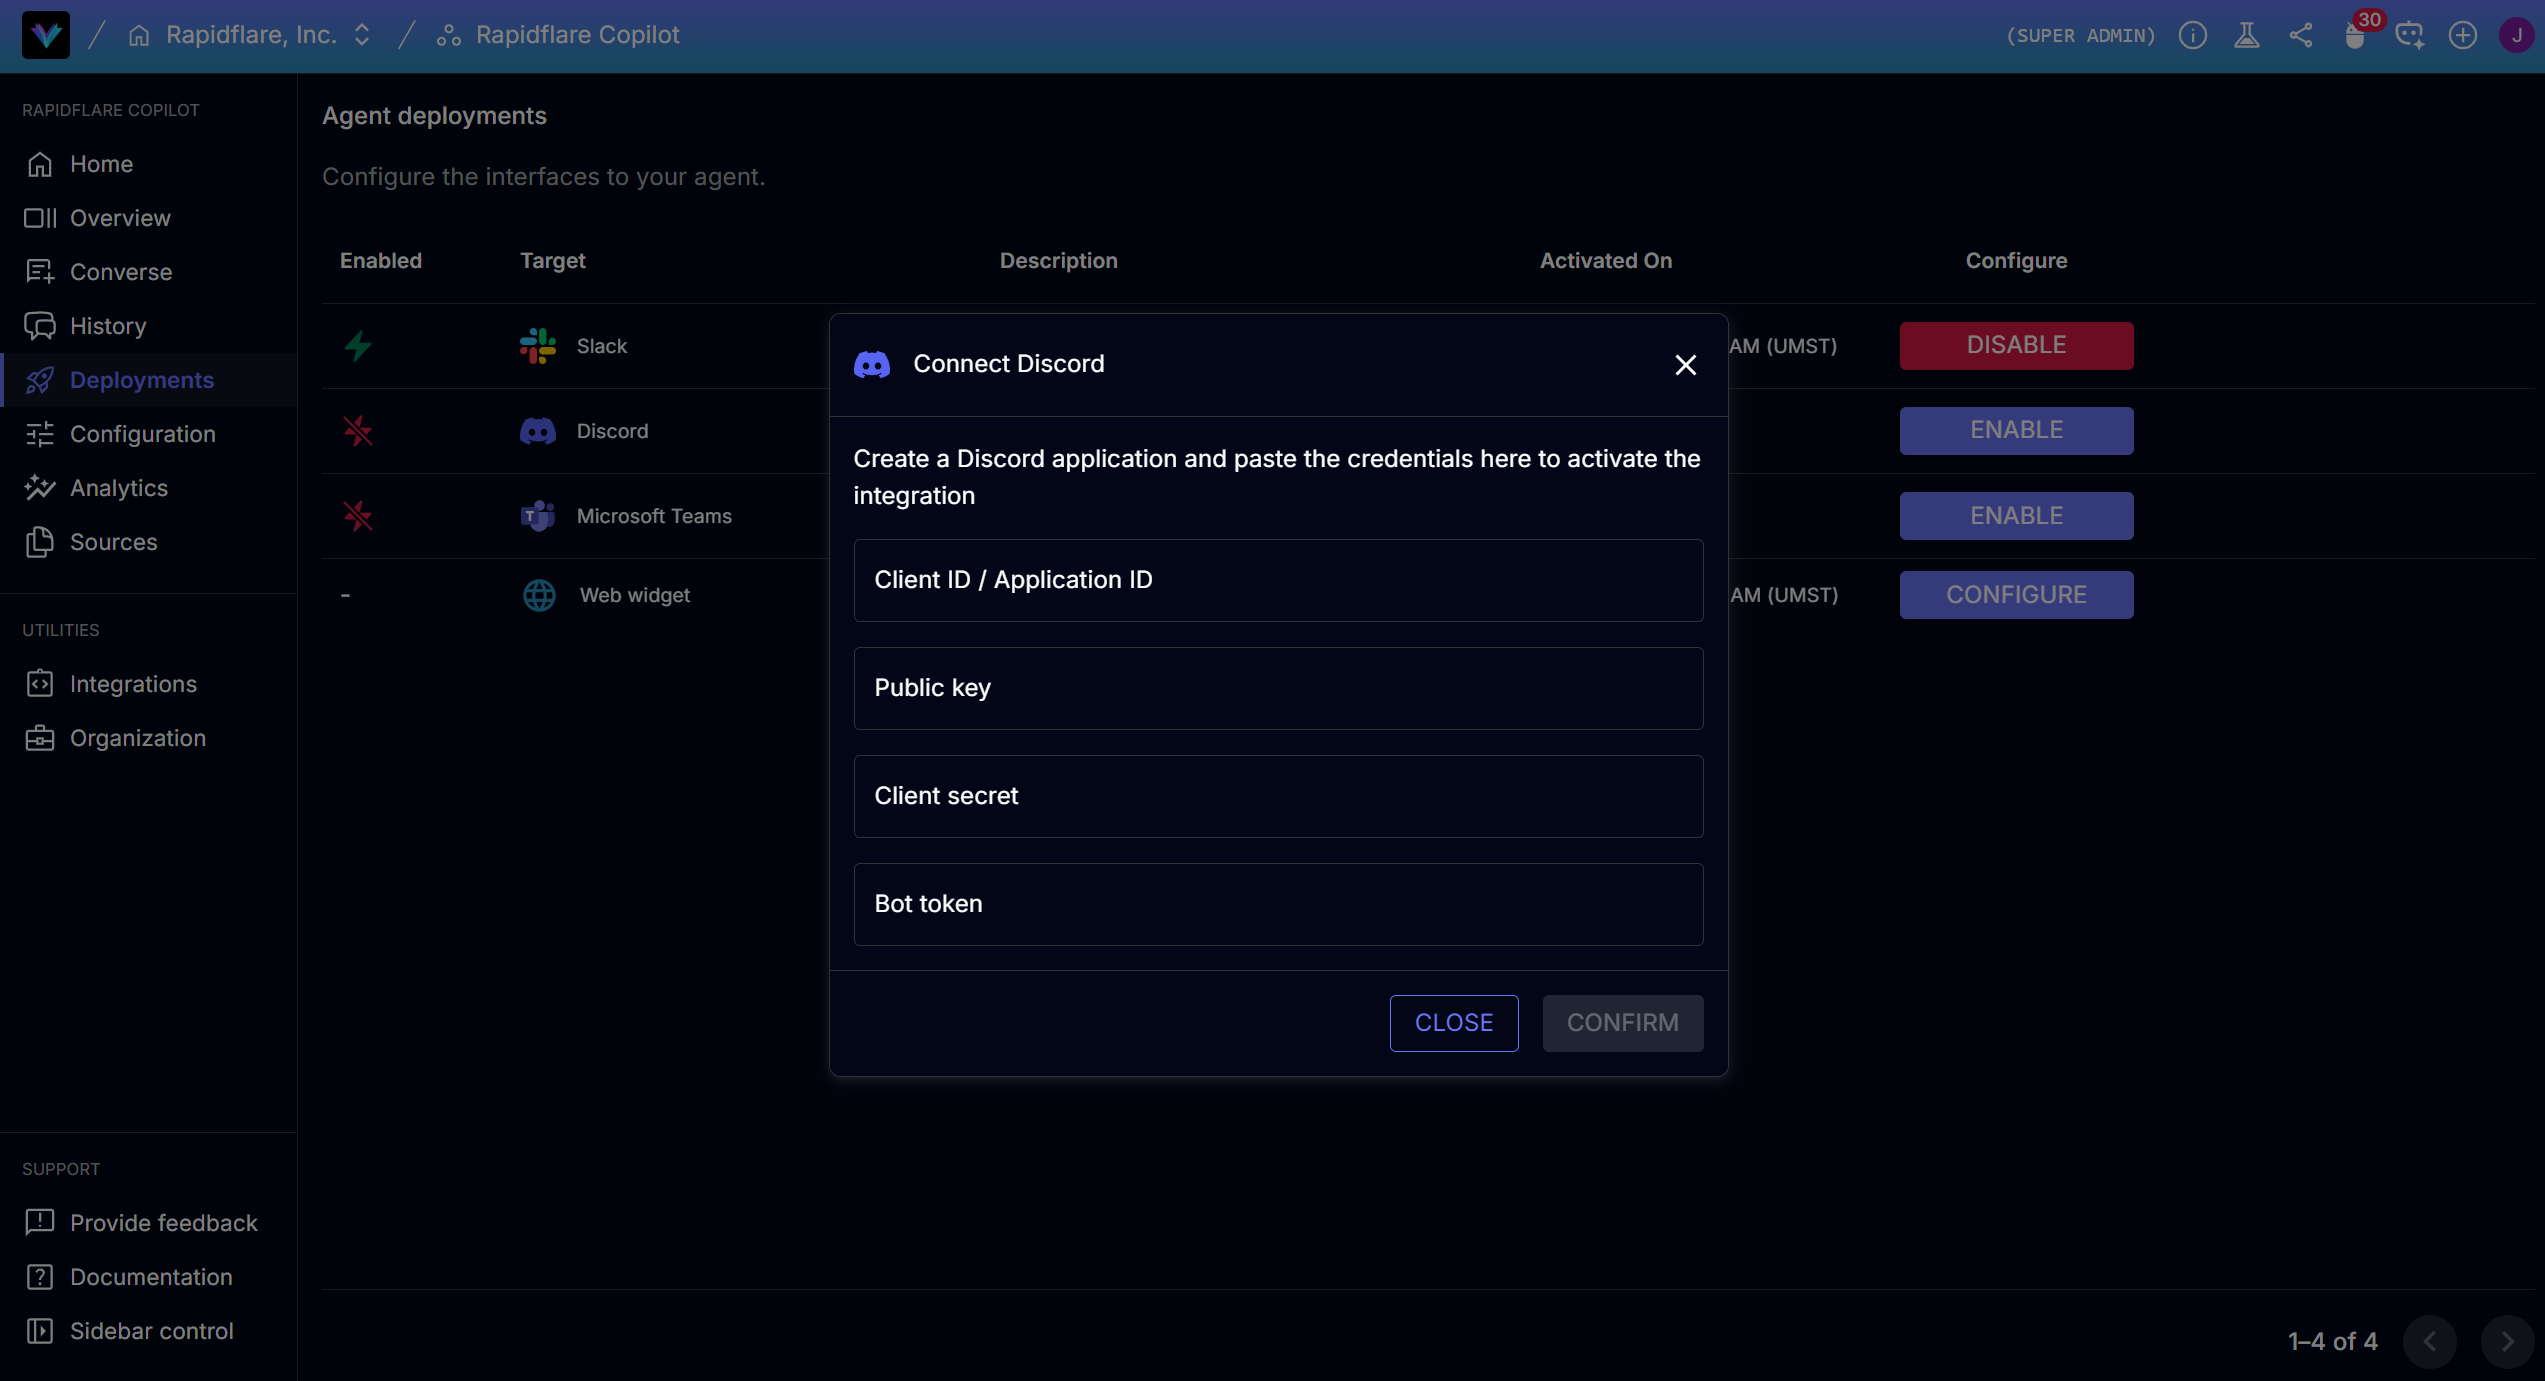Open the user avatar J menu
Screen dimensions: 2545x1381
[2516, 35]
